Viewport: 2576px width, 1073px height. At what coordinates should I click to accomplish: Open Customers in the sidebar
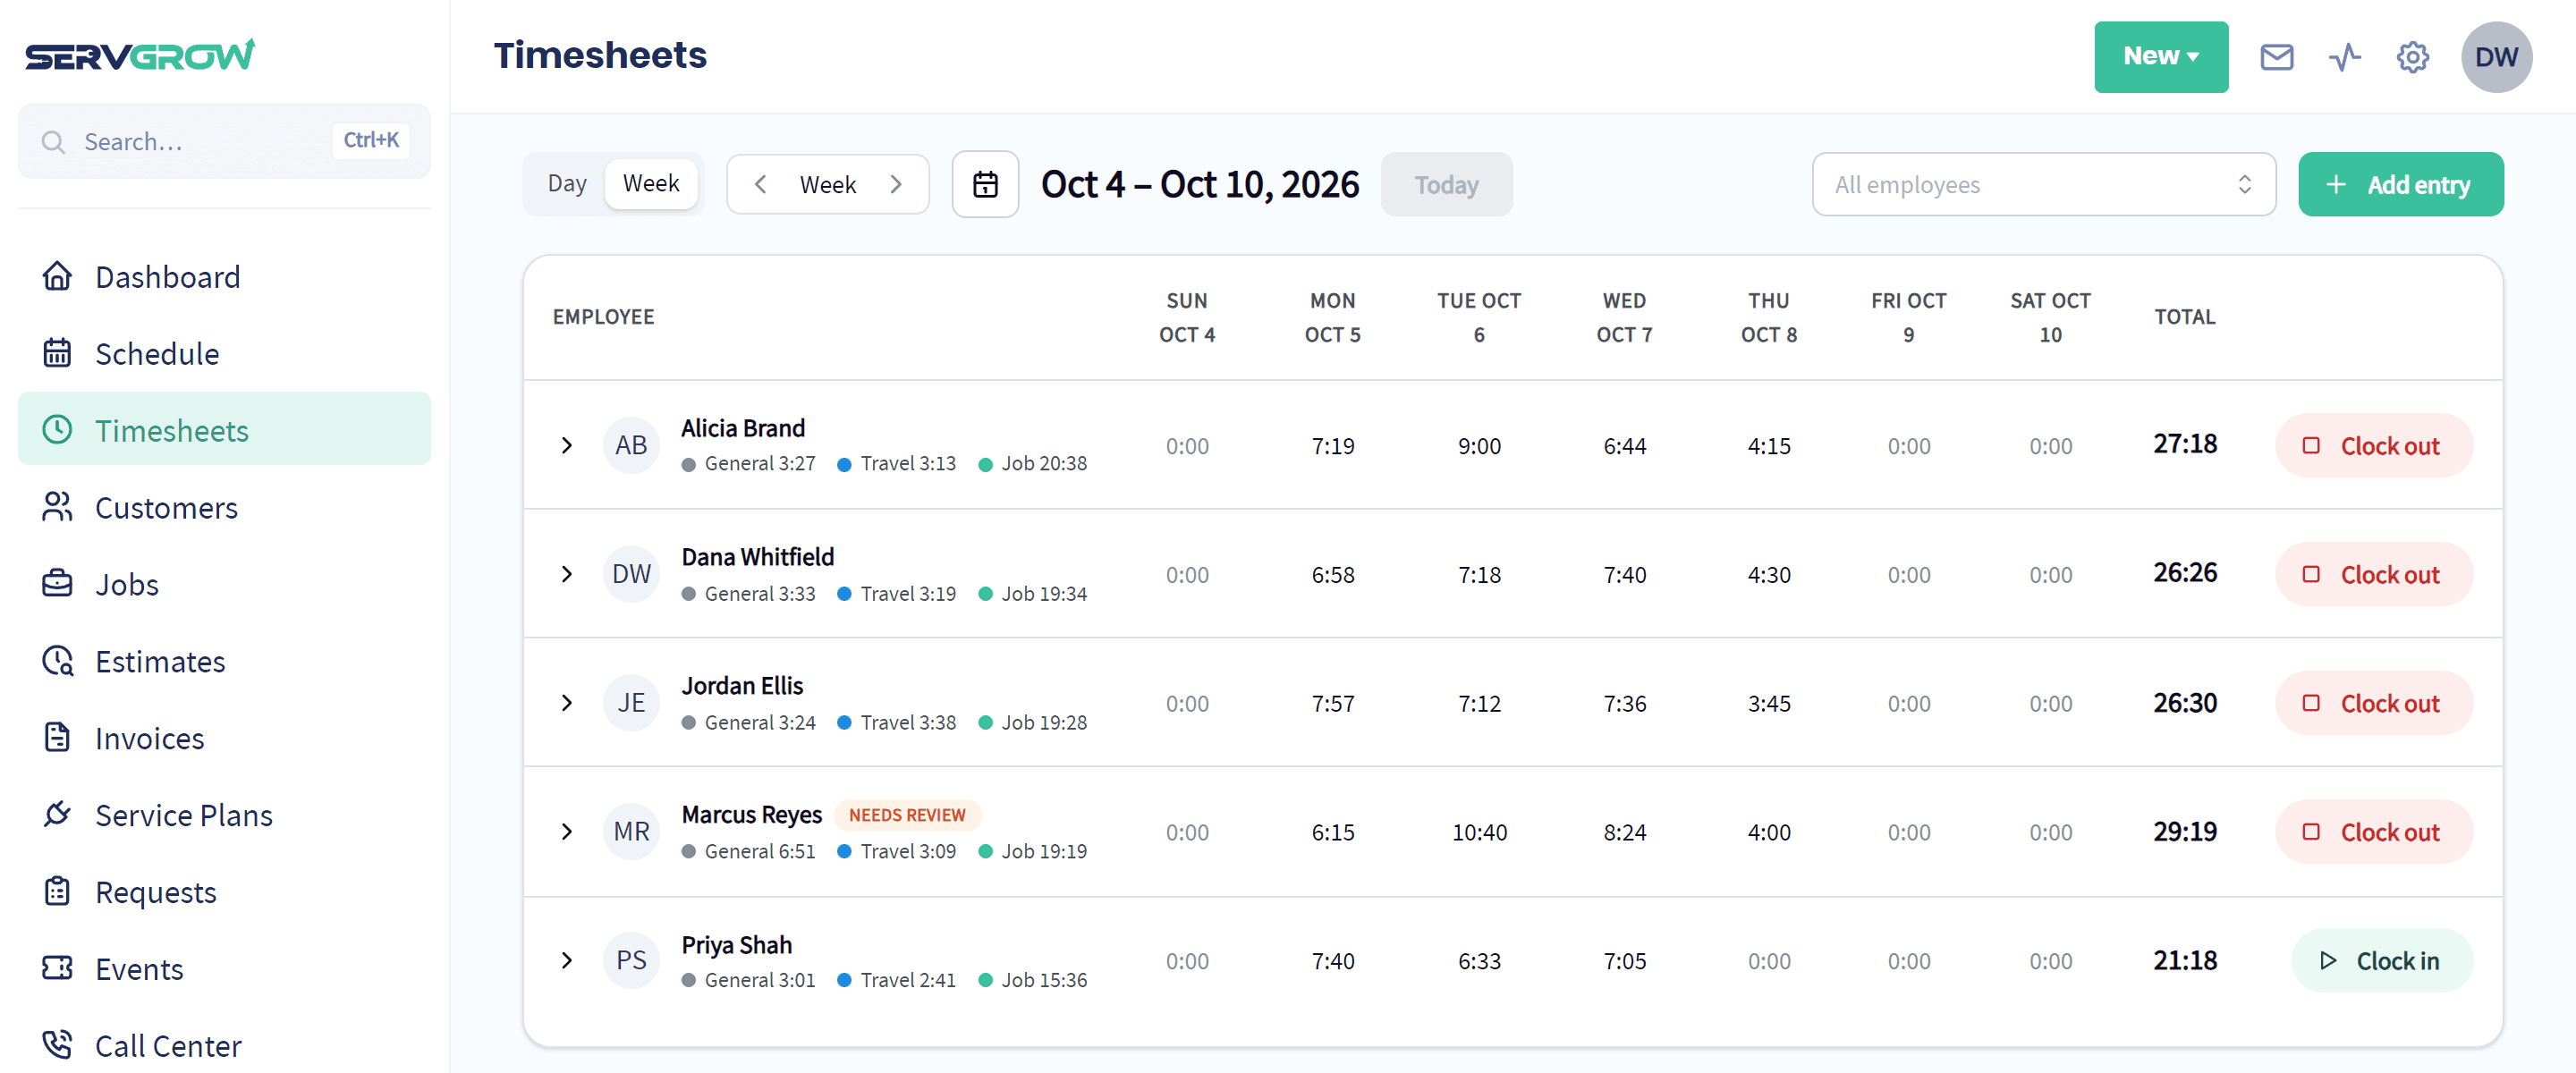click(224, 508)
